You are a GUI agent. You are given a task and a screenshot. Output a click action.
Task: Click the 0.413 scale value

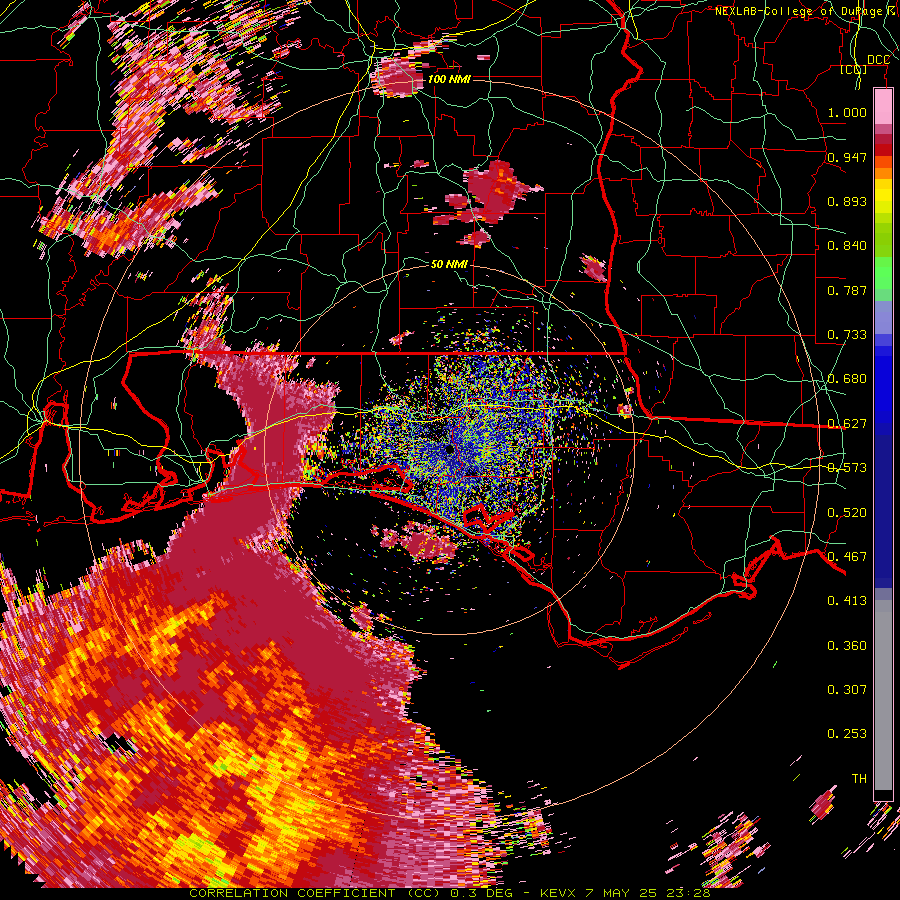click(x=847, y=601)
